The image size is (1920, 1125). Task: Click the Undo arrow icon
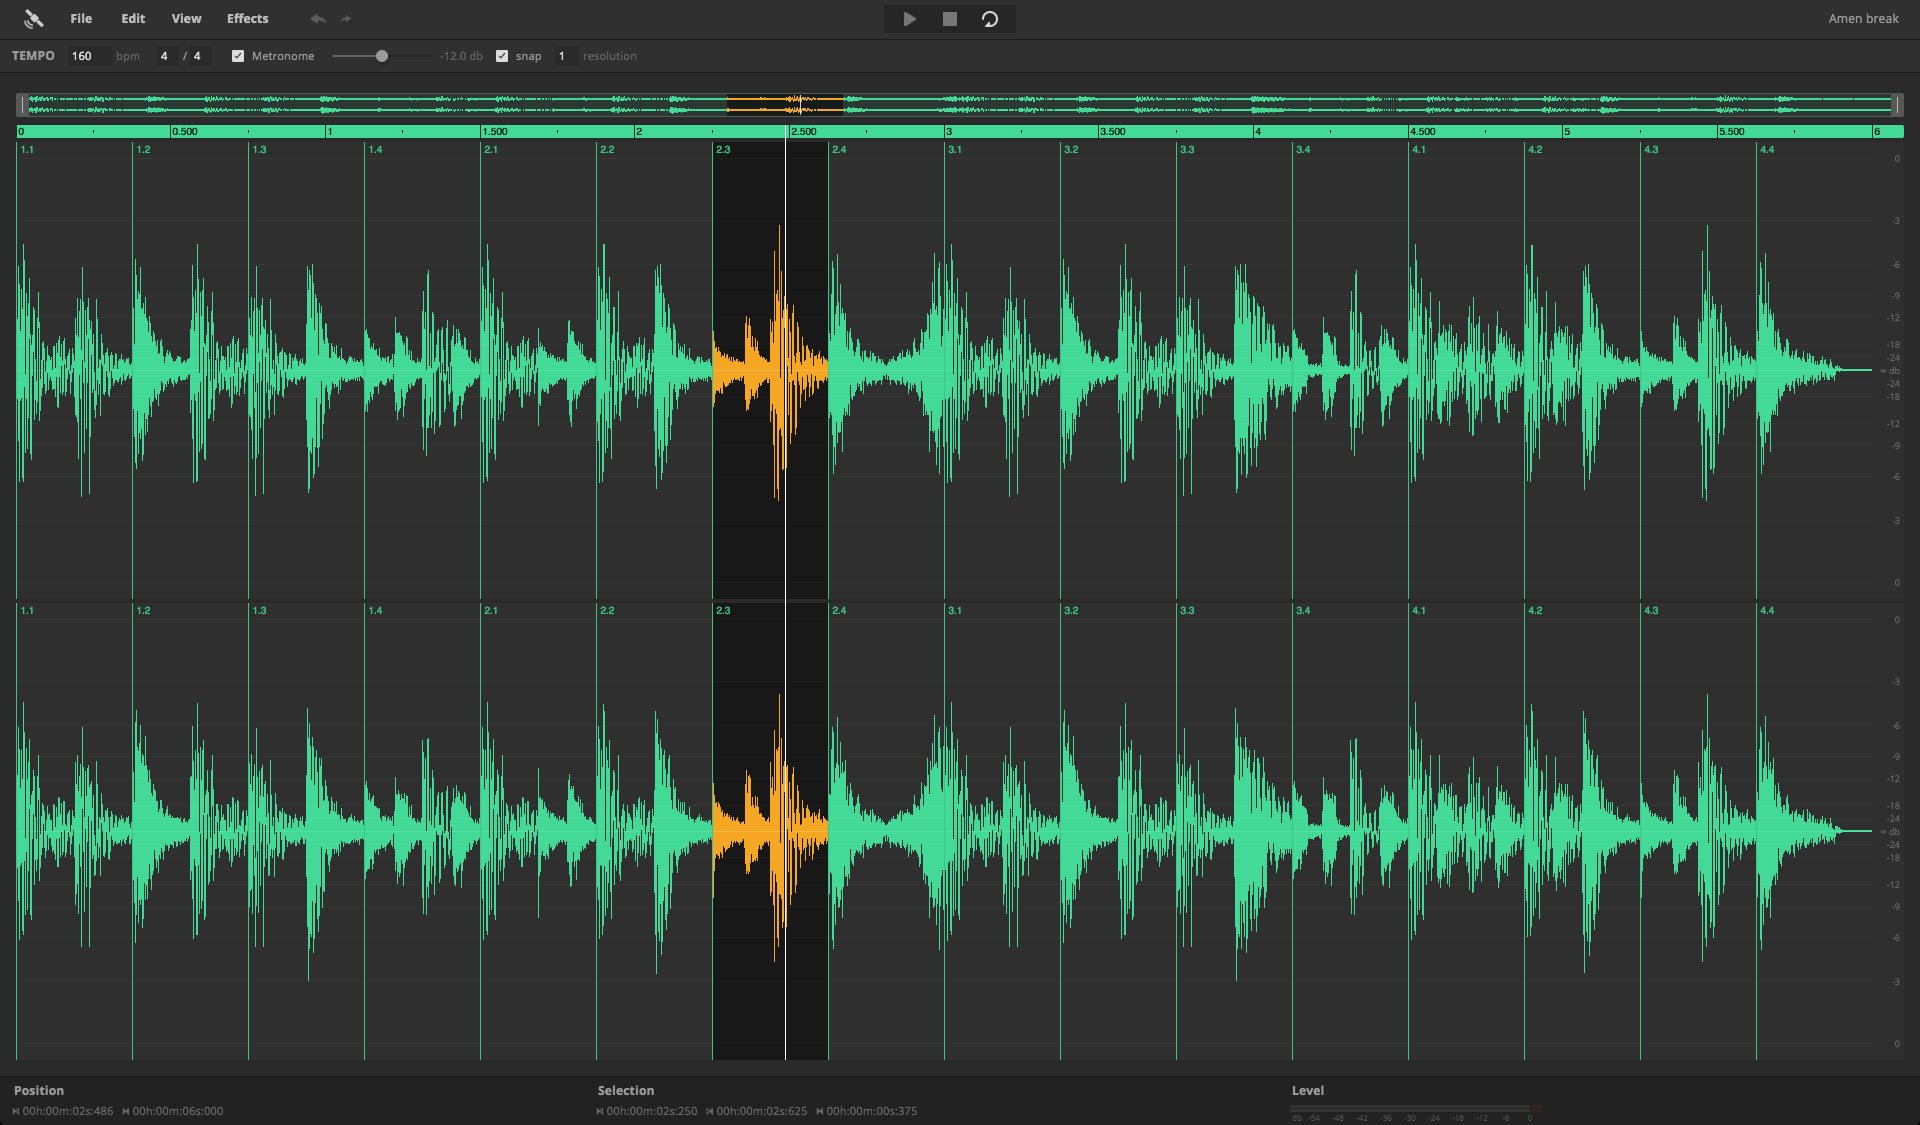coord(317,17)
